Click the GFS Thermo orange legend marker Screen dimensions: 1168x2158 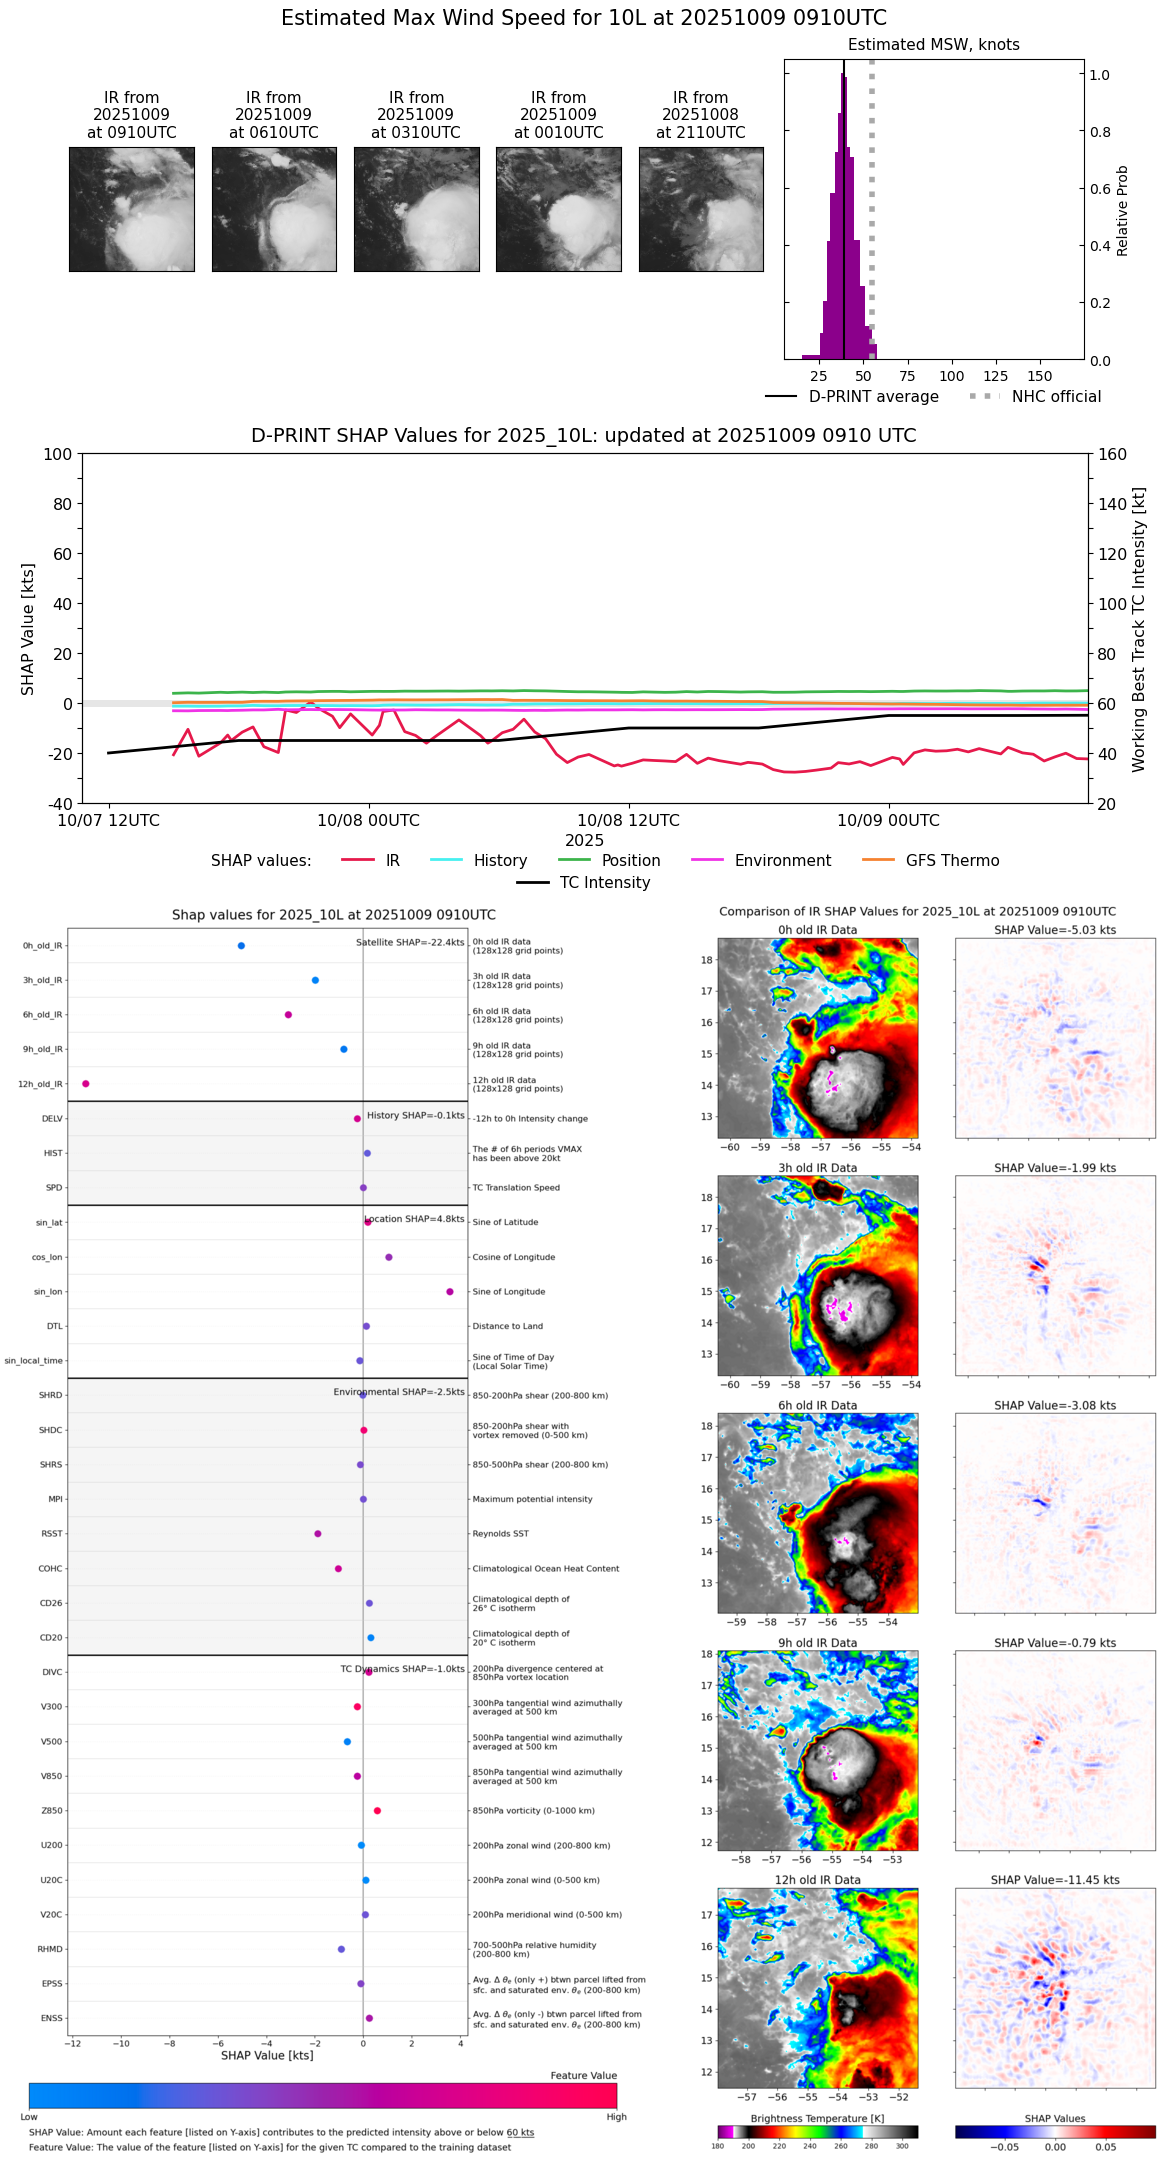pos(878,860)
